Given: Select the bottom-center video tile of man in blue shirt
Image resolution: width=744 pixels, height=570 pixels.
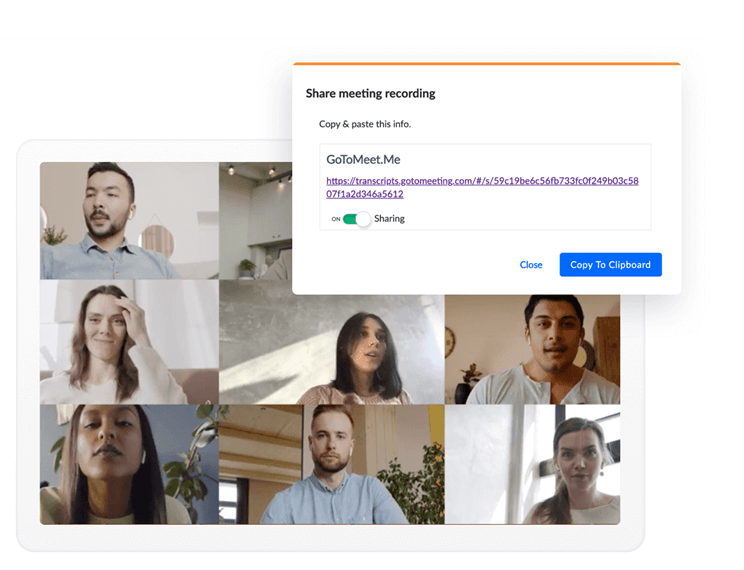Looking at the screenshot, I should (331, 464).
